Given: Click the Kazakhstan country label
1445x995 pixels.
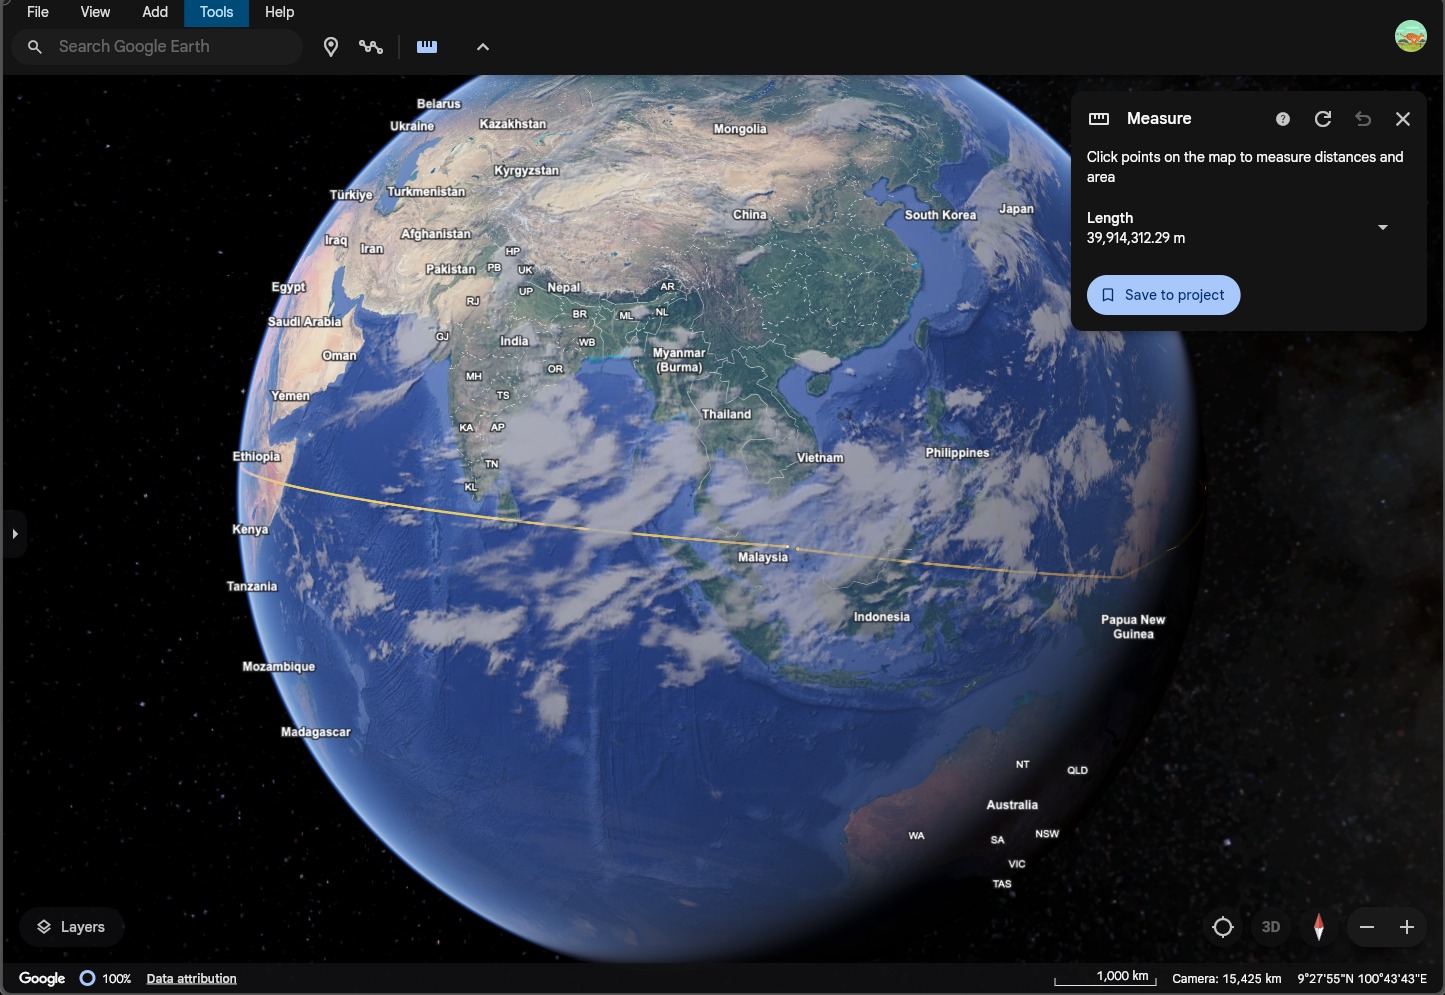Looking at the screenshot, I should (x=513, y=124).
